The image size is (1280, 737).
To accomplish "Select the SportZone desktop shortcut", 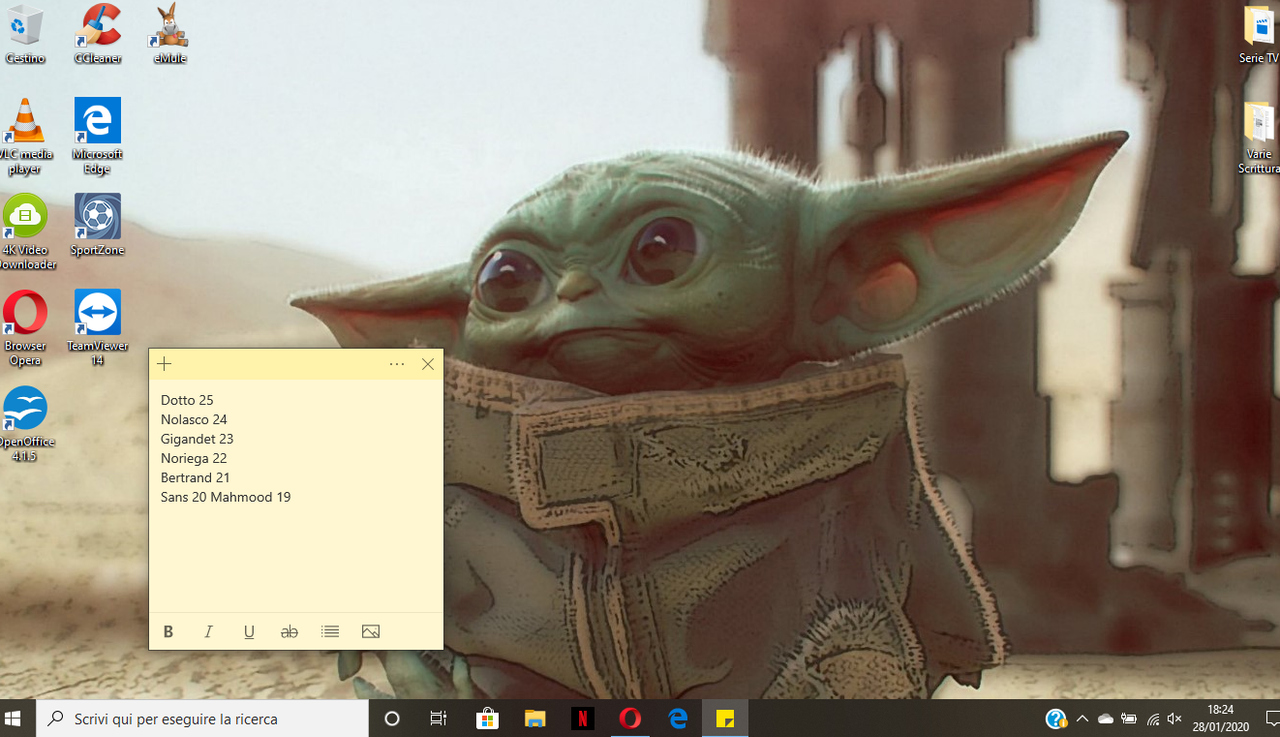I will click(98, 225).
